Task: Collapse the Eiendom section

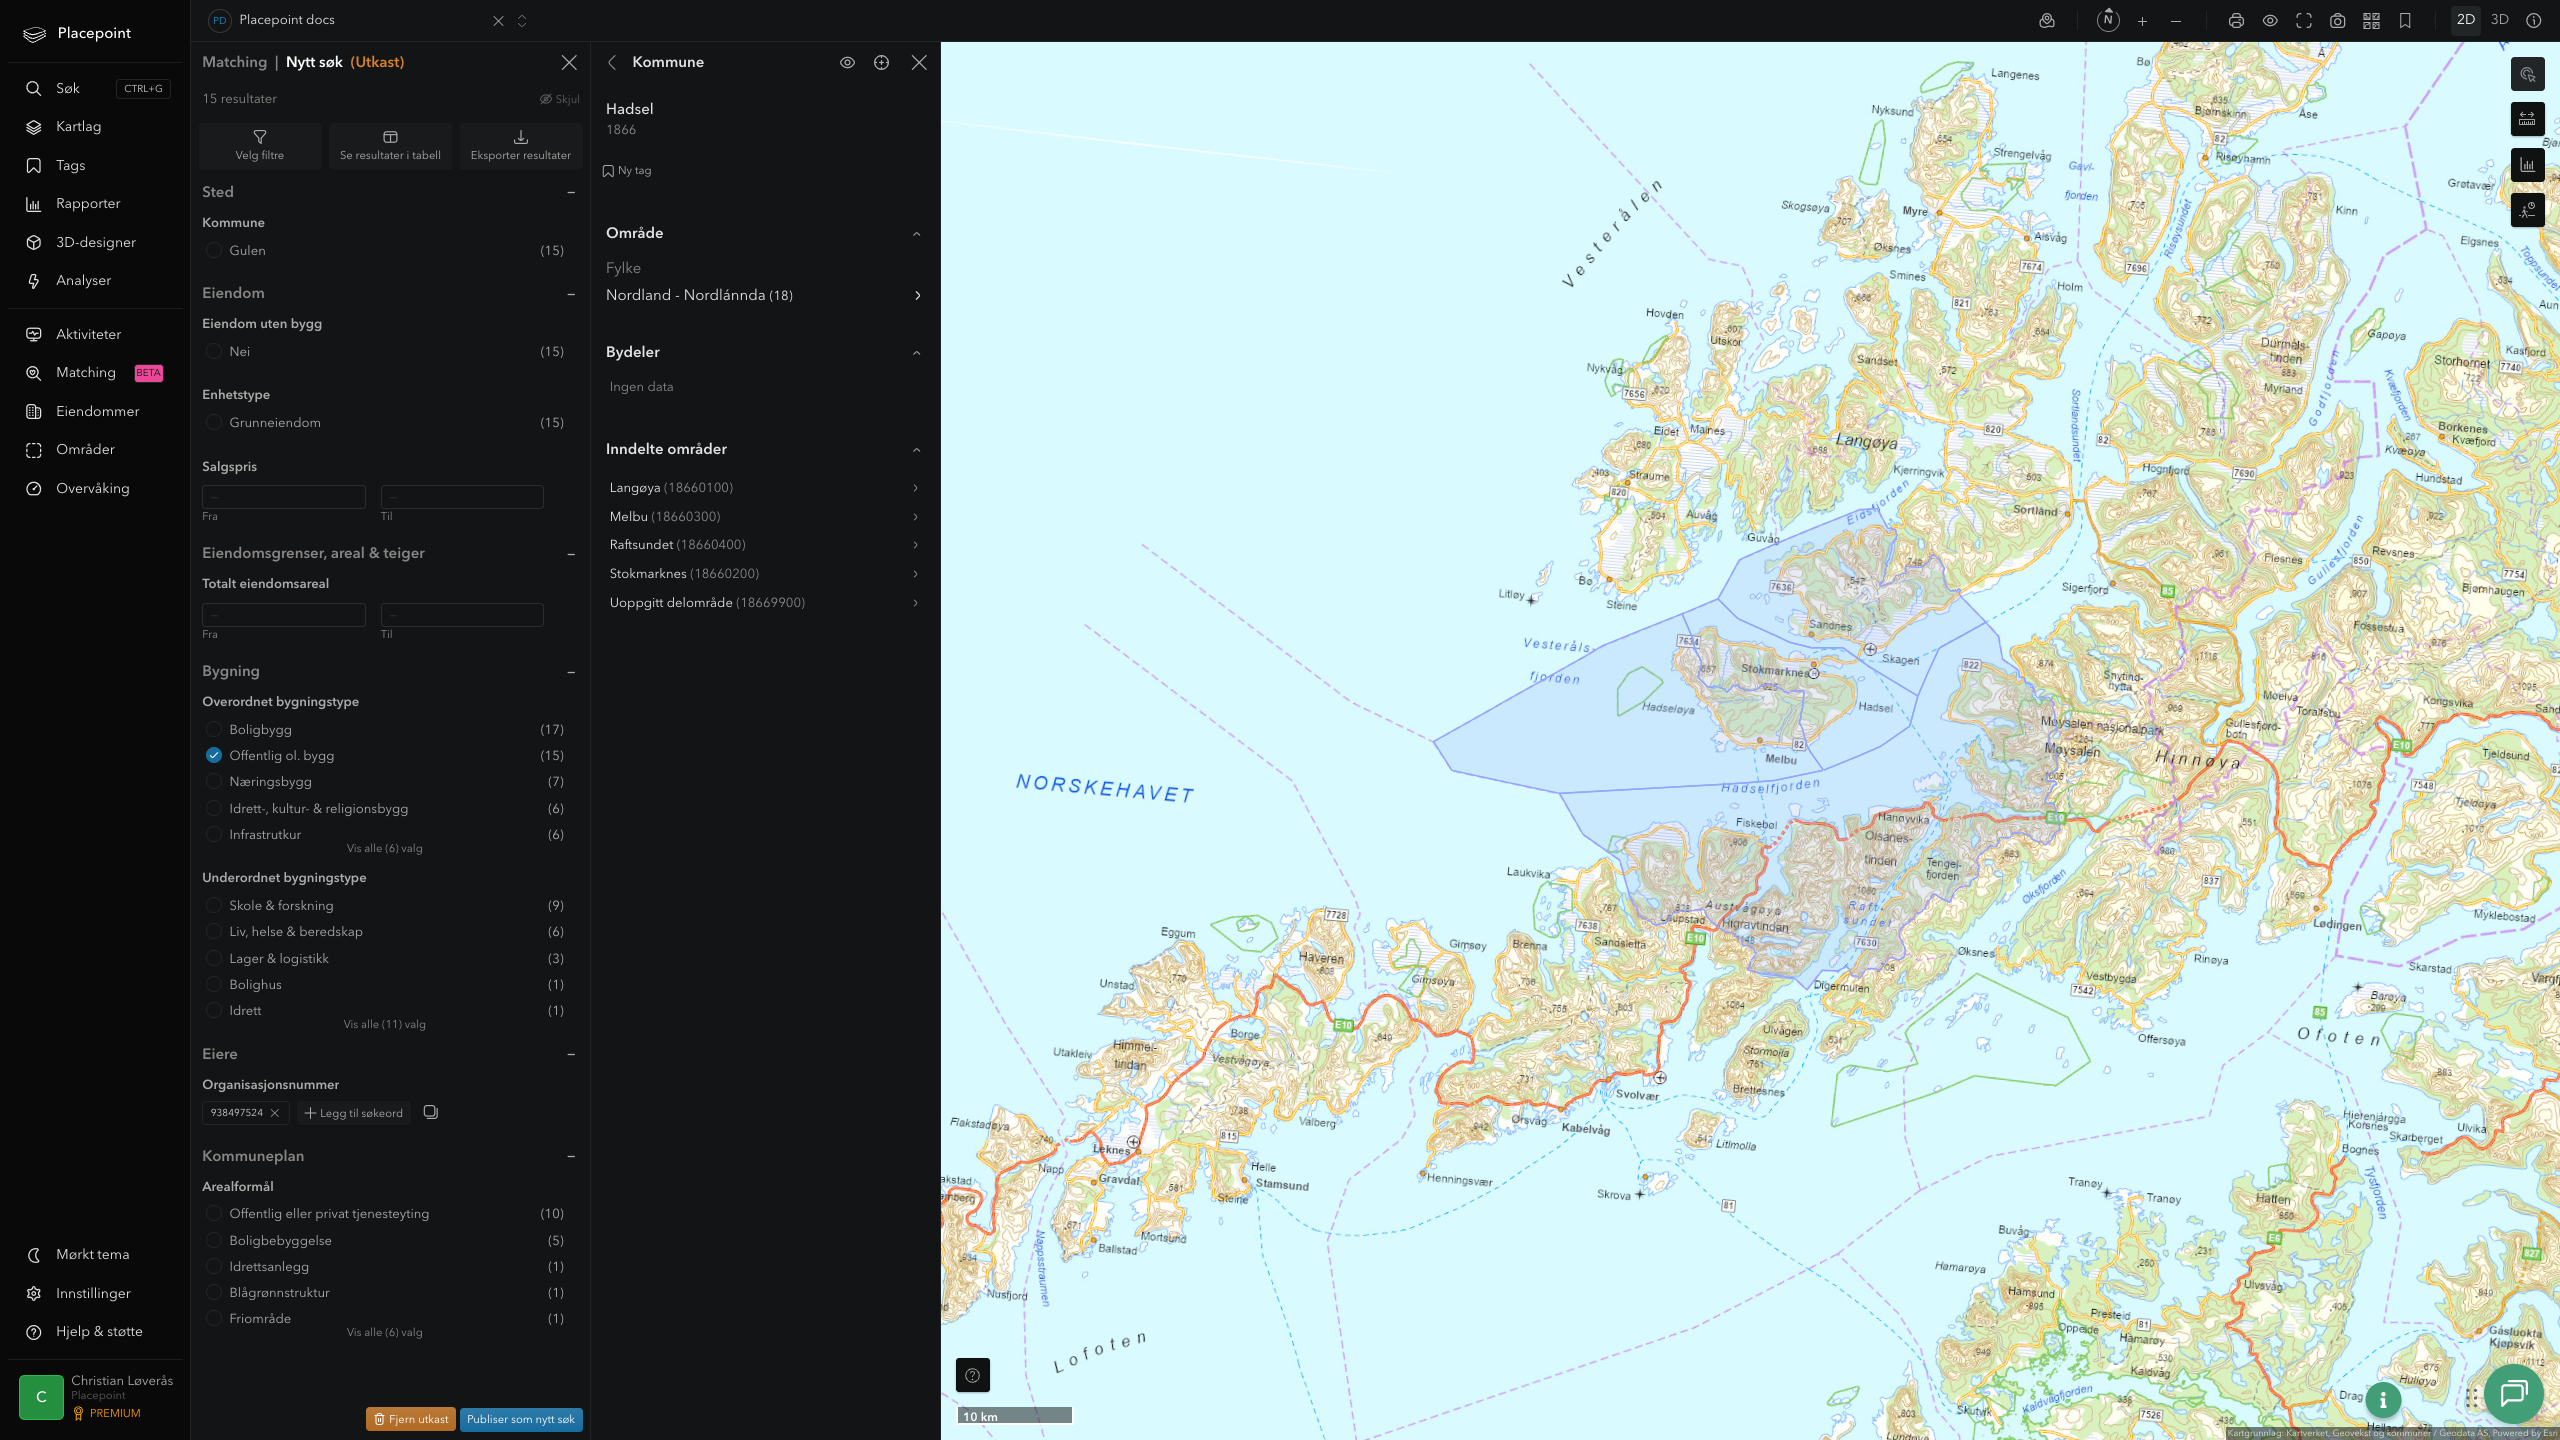Action: (571, 294)
